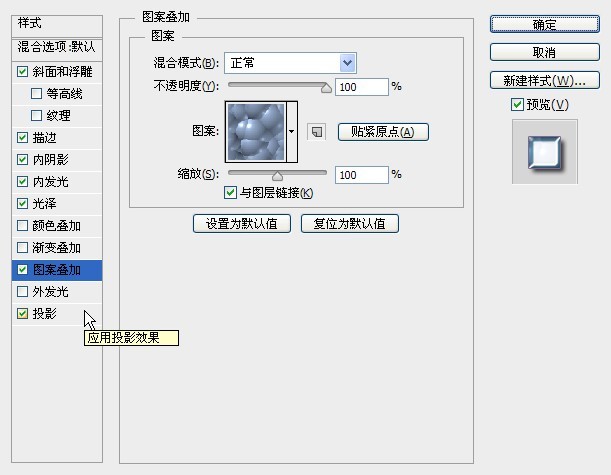Open the pattern picker dropdown arrow
The height and width of the screenshot is (475, 611).
(x=292, y=132)
